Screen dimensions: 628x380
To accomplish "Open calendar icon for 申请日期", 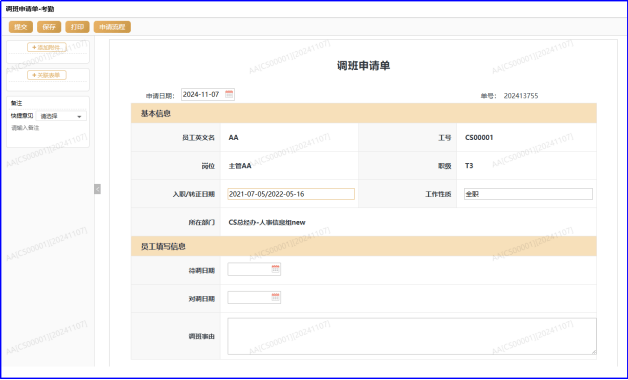I will pos(229,94).
